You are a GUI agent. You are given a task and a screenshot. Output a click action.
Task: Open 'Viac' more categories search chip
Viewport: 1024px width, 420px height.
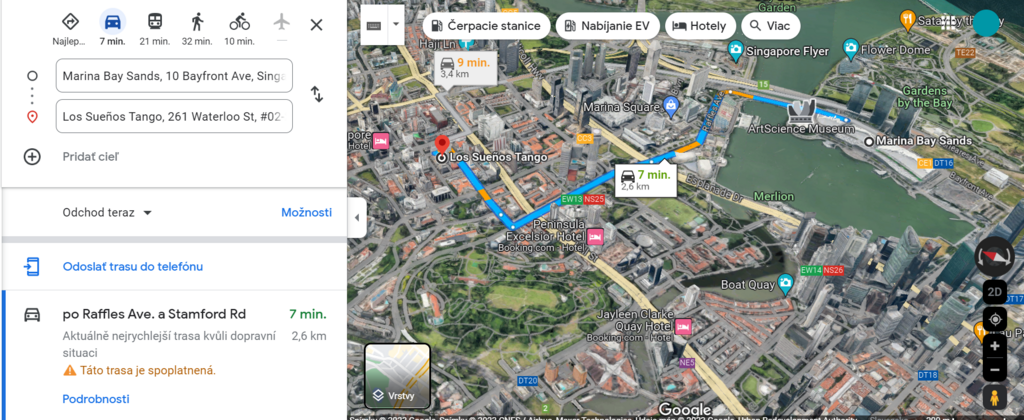click(x=776, y=25)
